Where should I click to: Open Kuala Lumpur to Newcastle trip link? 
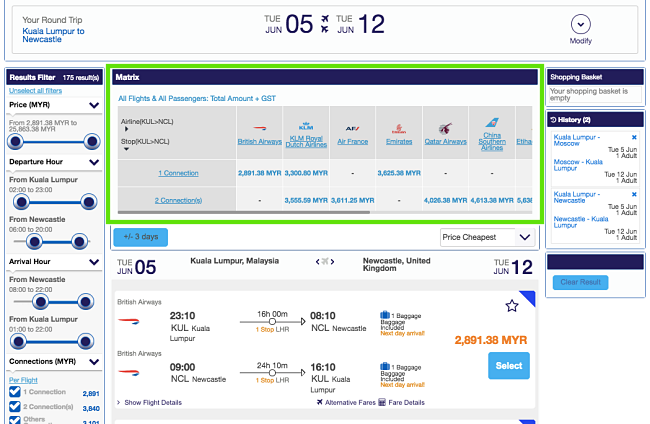coord(53,35)
